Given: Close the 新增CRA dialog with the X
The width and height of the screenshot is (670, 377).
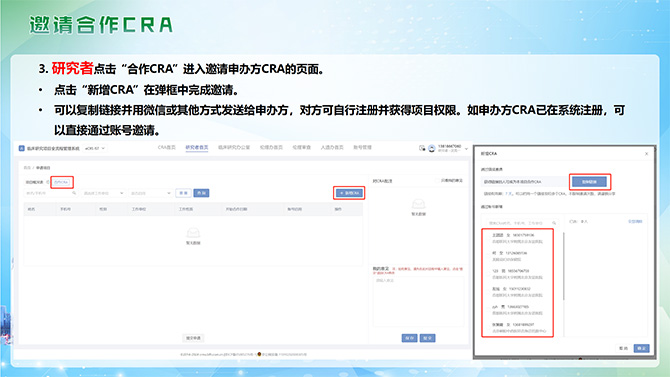Looking at the screenshot, I should pos(646,153).
